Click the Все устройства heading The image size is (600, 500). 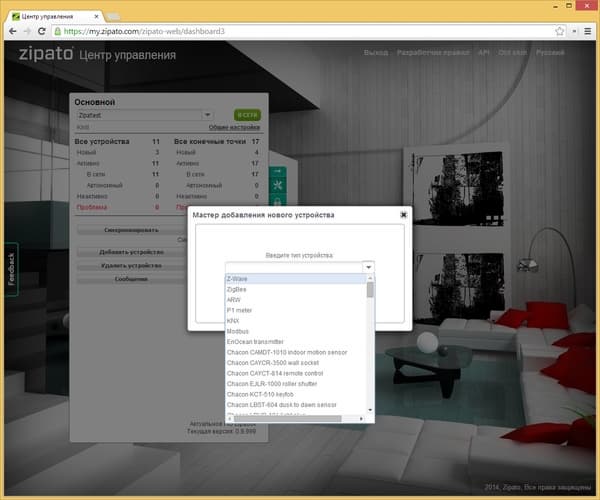tap(102, 142)
